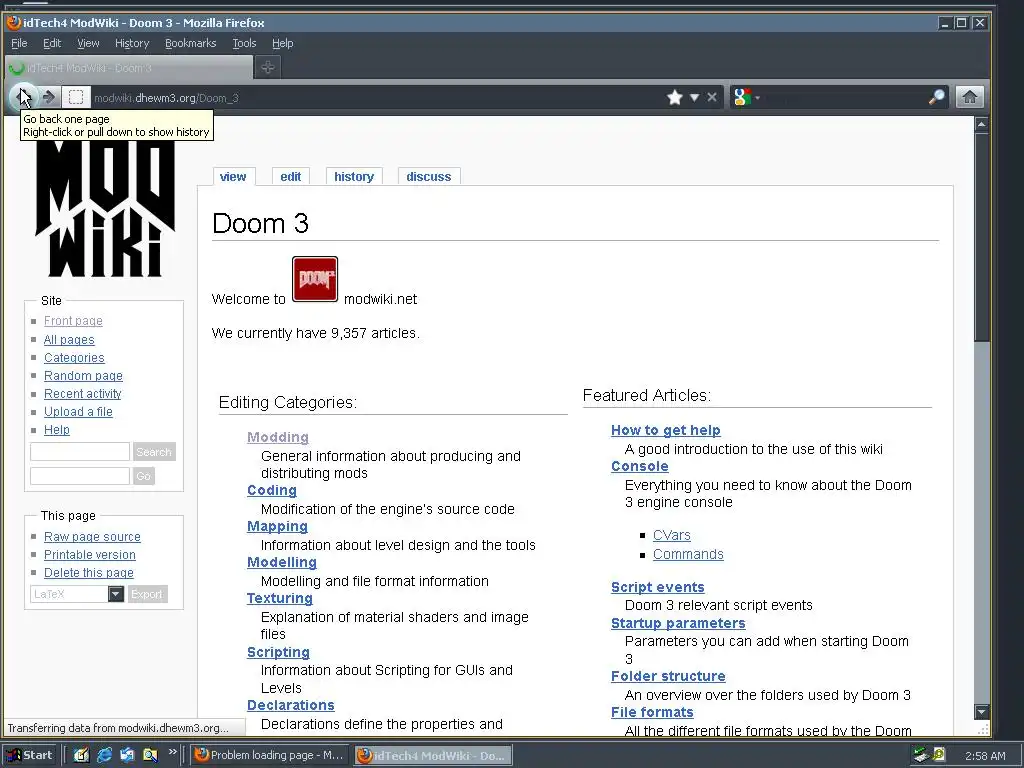Open the Mapping category link

pyautogui.click(x=277, y=526)
